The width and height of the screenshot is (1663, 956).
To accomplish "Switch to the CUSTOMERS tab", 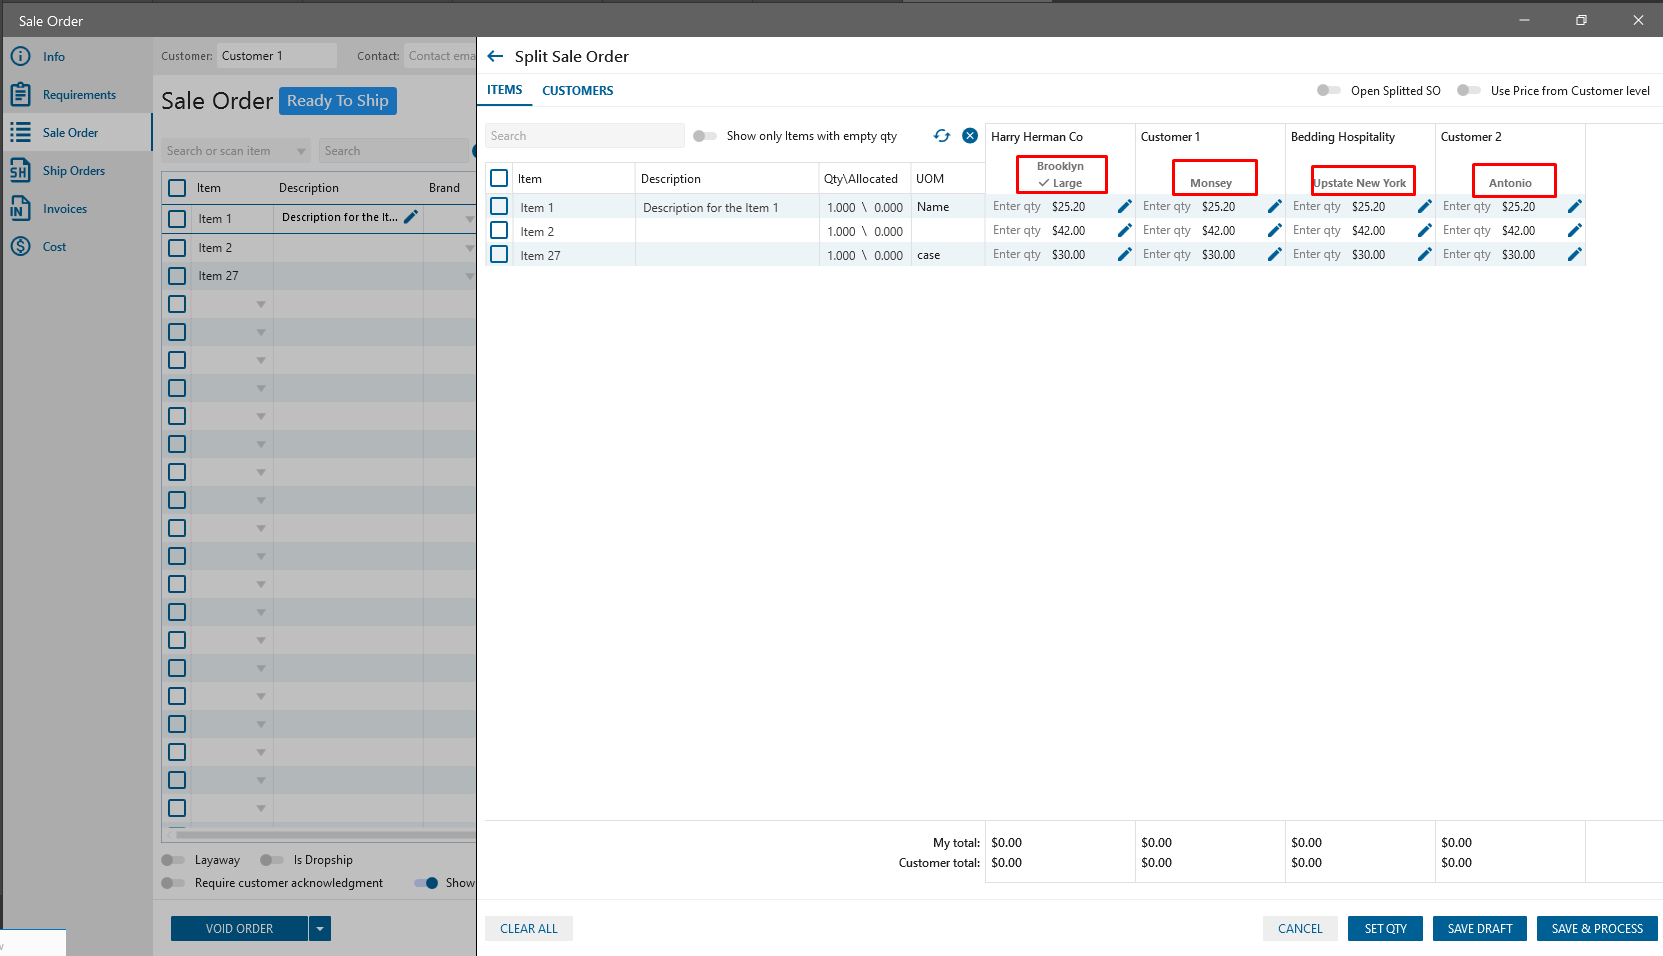I will [x=578, y=91].
